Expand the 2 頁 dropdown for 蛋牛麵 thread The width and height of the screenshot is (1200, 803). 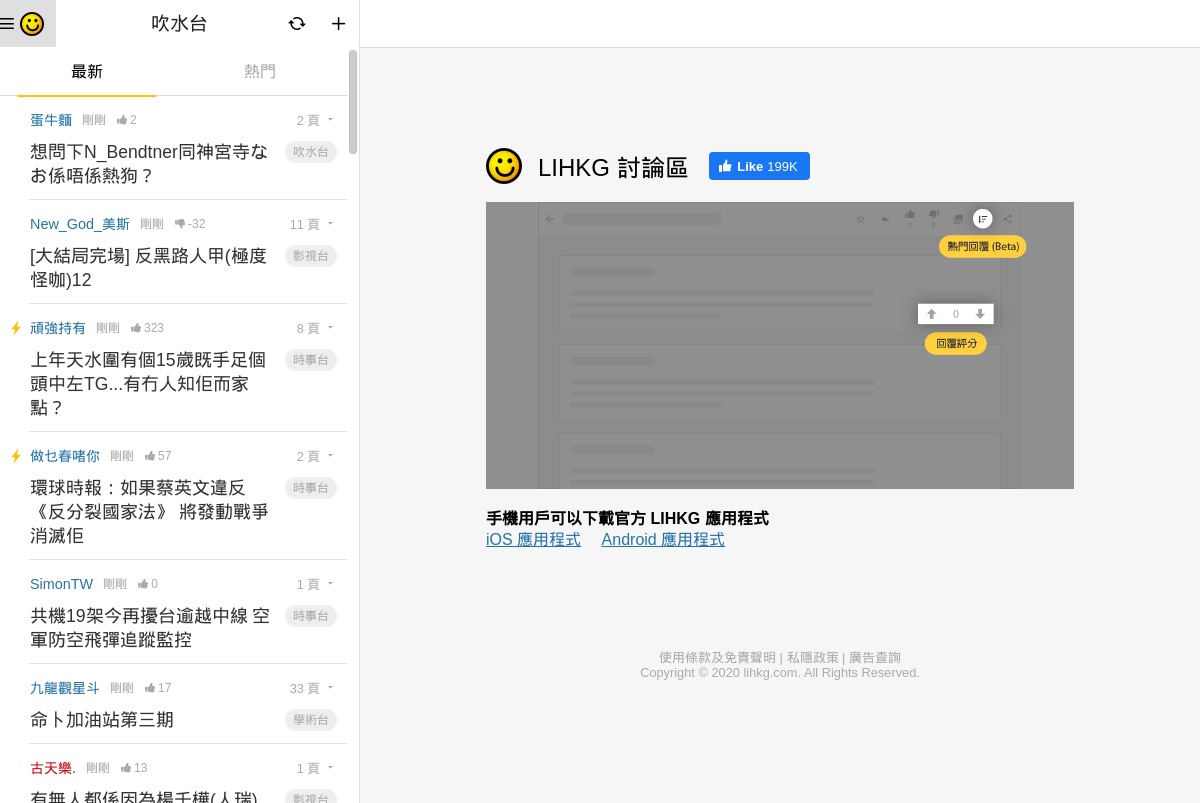click(316, 120)
